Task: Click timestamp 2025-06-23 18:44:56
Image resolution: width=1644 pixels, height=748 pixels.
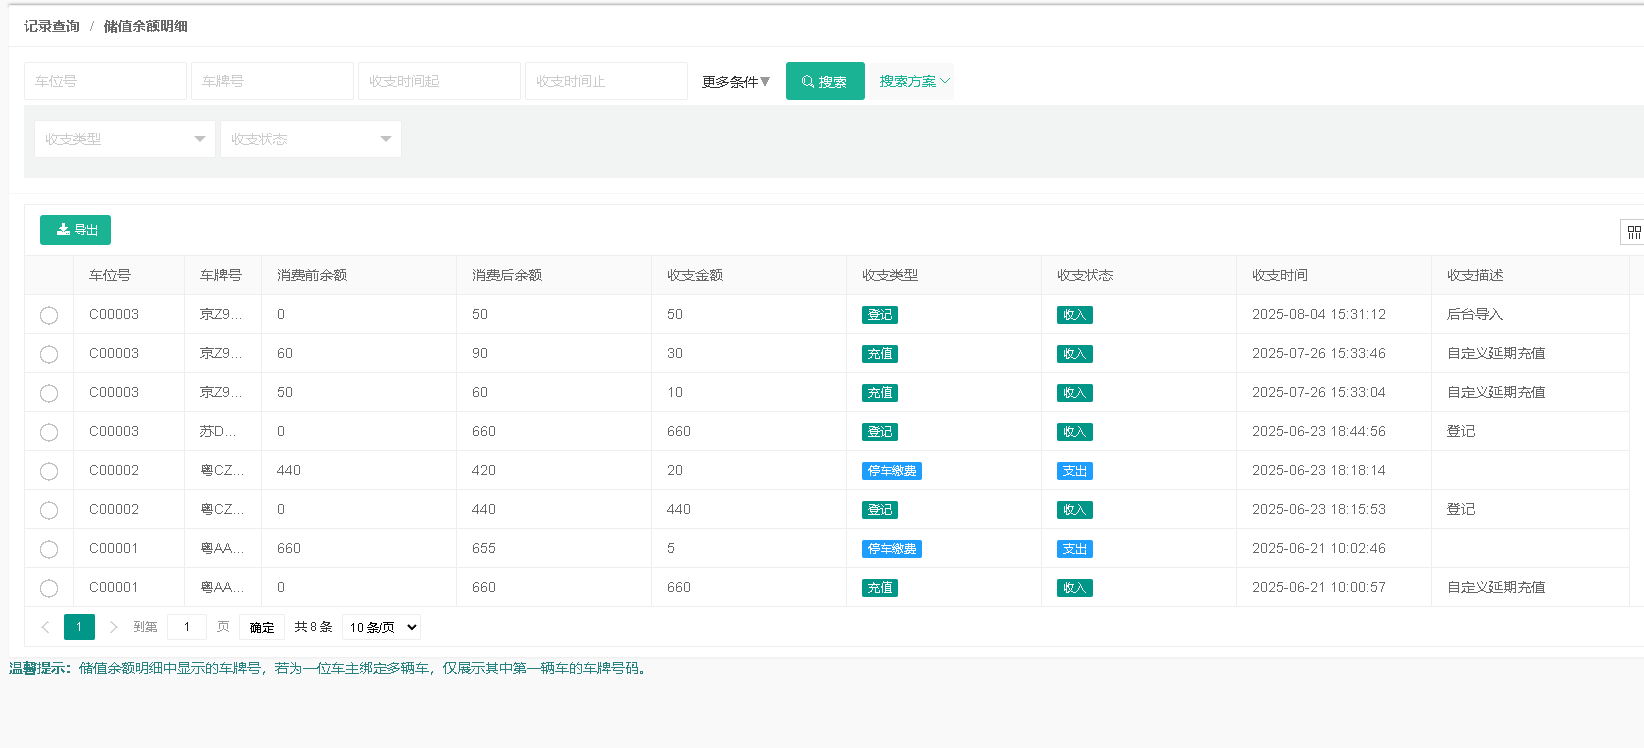Action: click(1319, 431)
